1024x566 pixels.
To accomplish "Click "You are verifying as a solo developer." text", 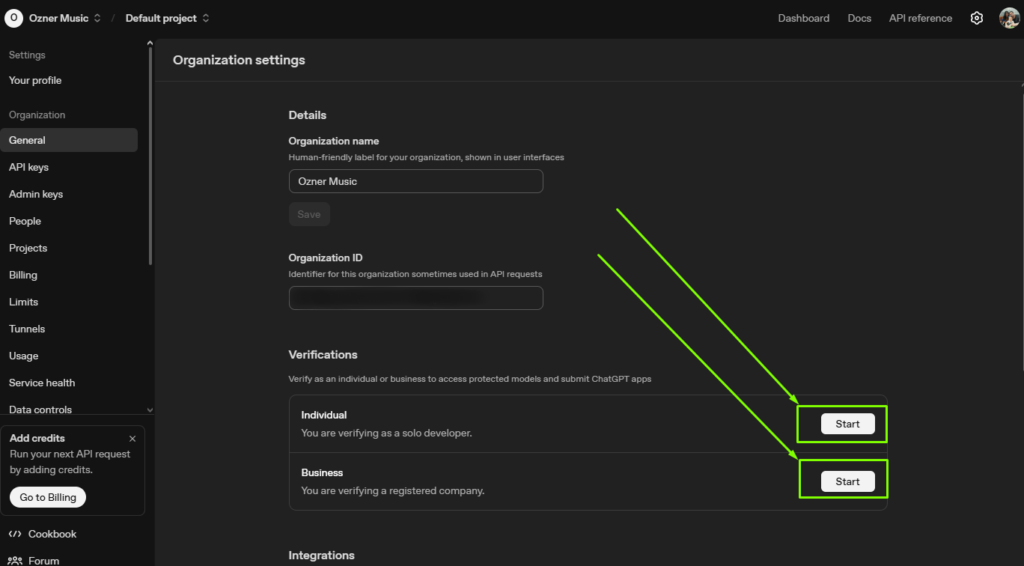I will [x=386, y=433].
